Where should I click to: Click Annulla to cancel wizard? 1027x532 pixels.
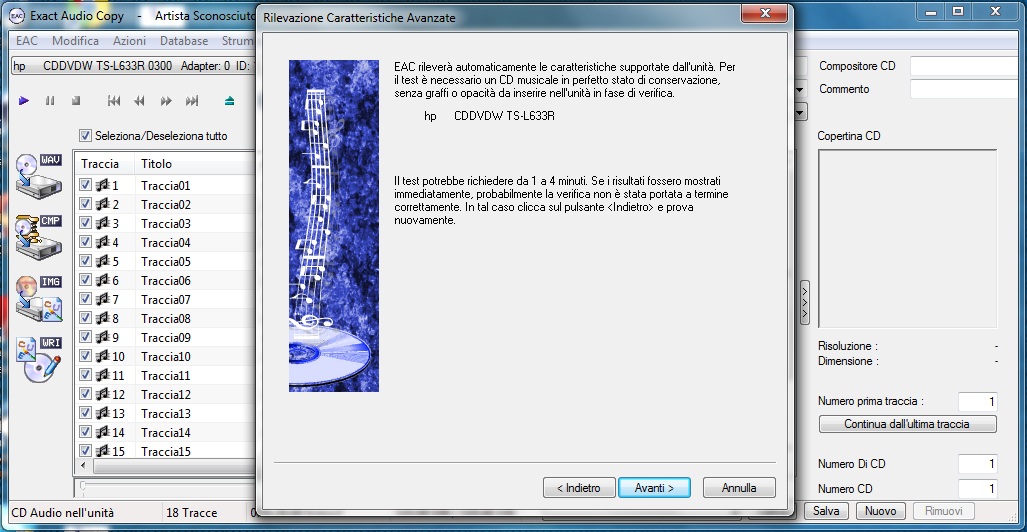click(739, 488)
